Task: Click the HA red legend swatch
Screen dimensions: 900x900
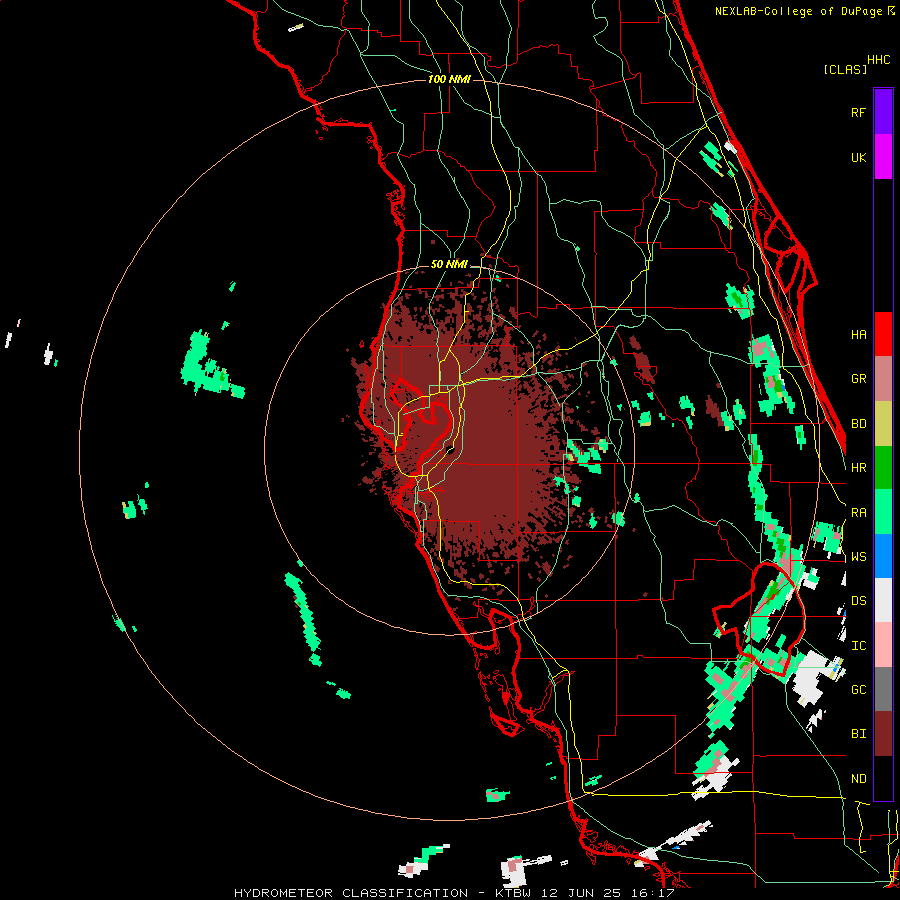Action: [x=883, y=334]
